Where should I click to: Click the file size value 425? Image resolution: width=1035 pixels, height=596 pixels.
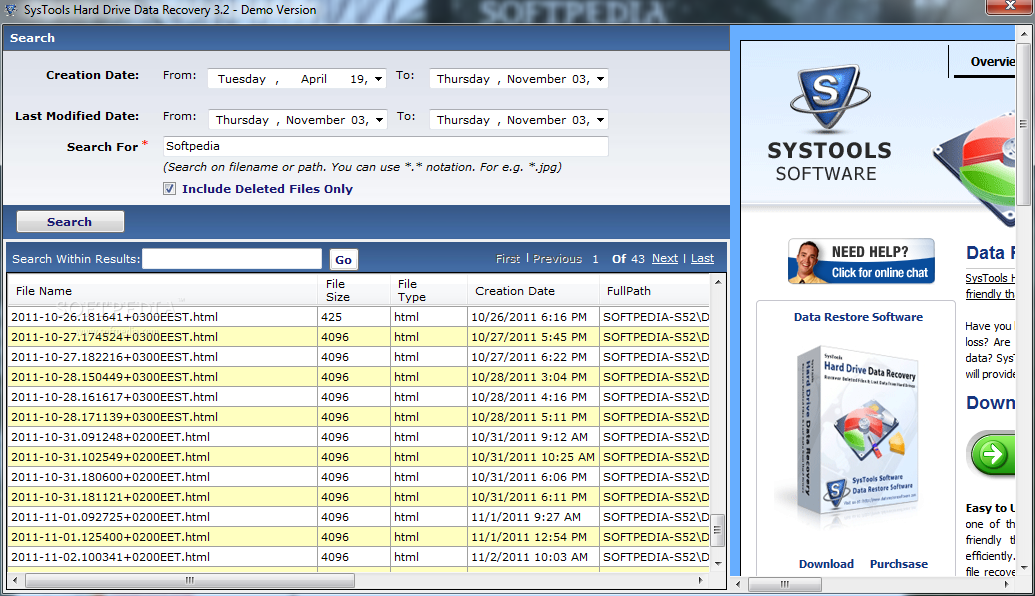click(331, 317)
